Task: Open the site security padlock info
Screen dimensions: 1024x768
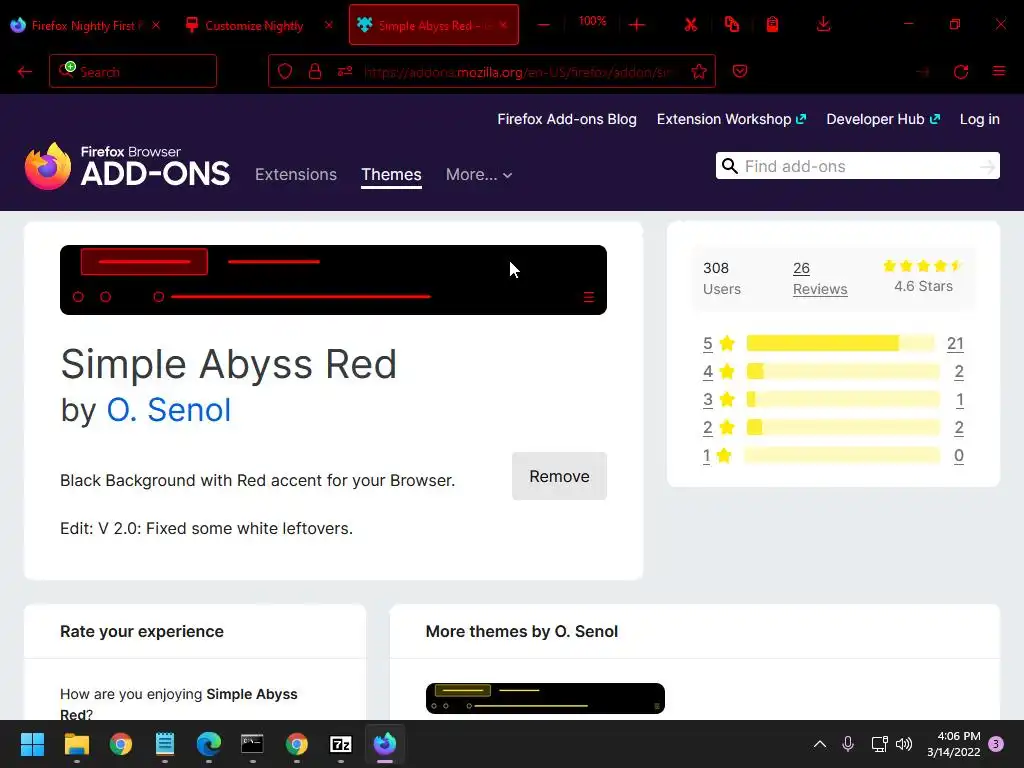Action: [x=315, y=71]
